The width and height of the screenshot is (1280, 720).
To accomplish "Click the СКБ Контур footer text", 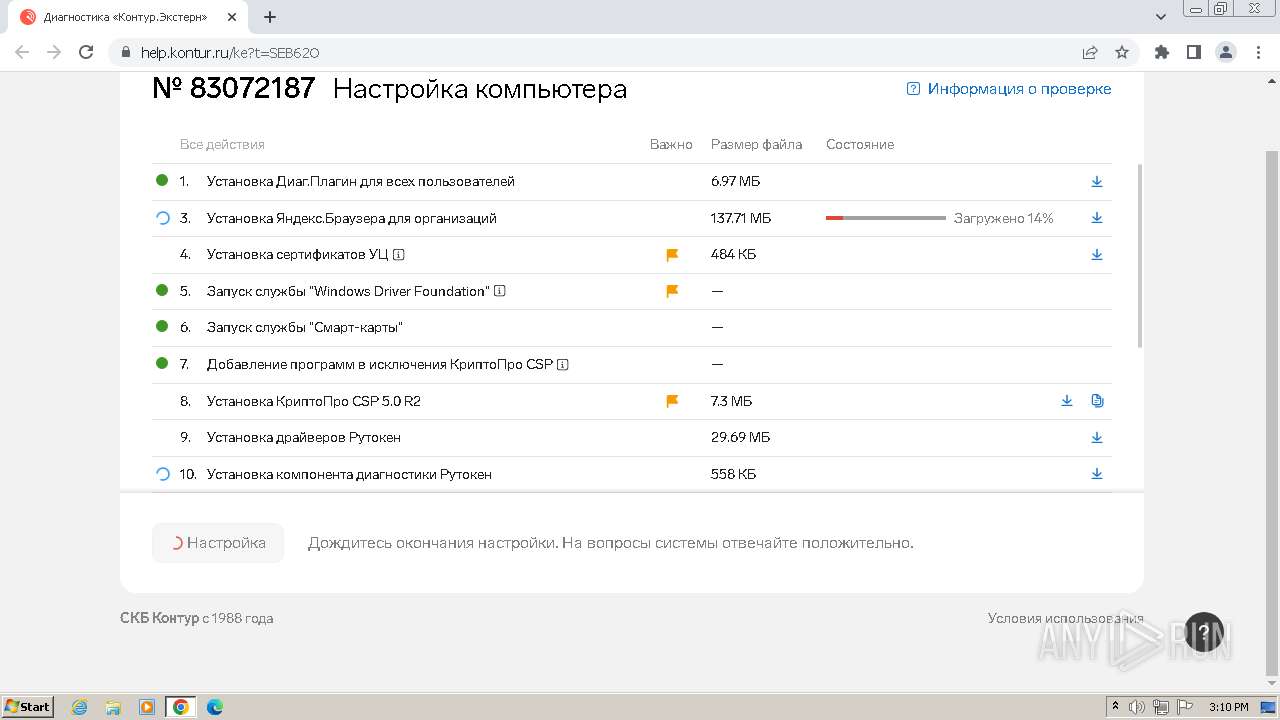I will (160, 618).
